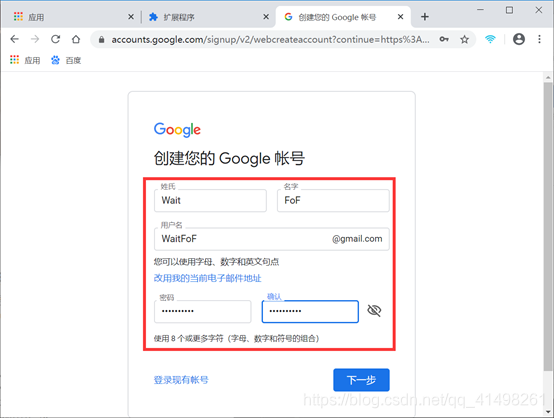Open Chrome's three-dot menu
This screenshot has height=418, width=554.
539,39
